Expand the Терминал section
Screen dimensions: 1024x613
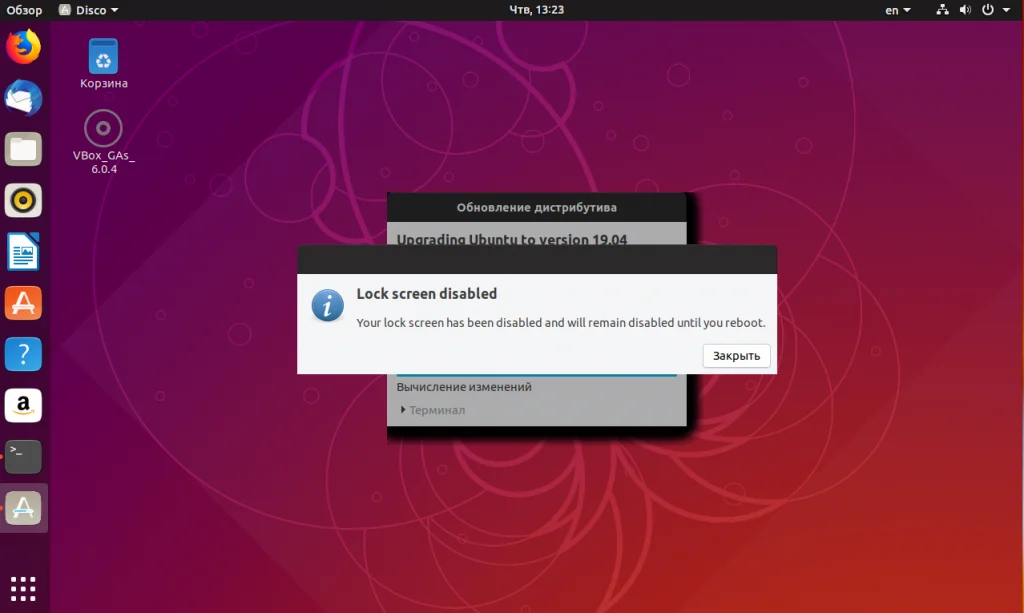[x=432, y=410]
